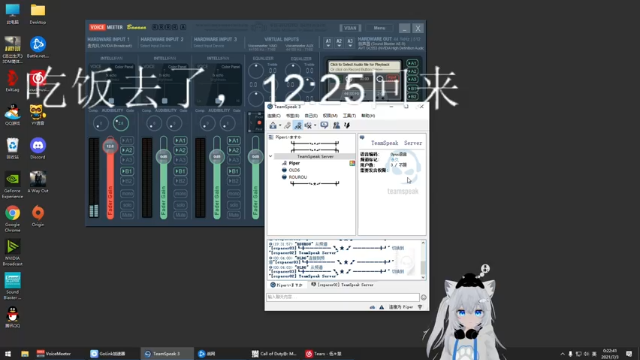Viewport: 640px width, 360px height.
Task: Open the emoji picker beside chat input
Action: pyautogui.click(x=424, y=297)
